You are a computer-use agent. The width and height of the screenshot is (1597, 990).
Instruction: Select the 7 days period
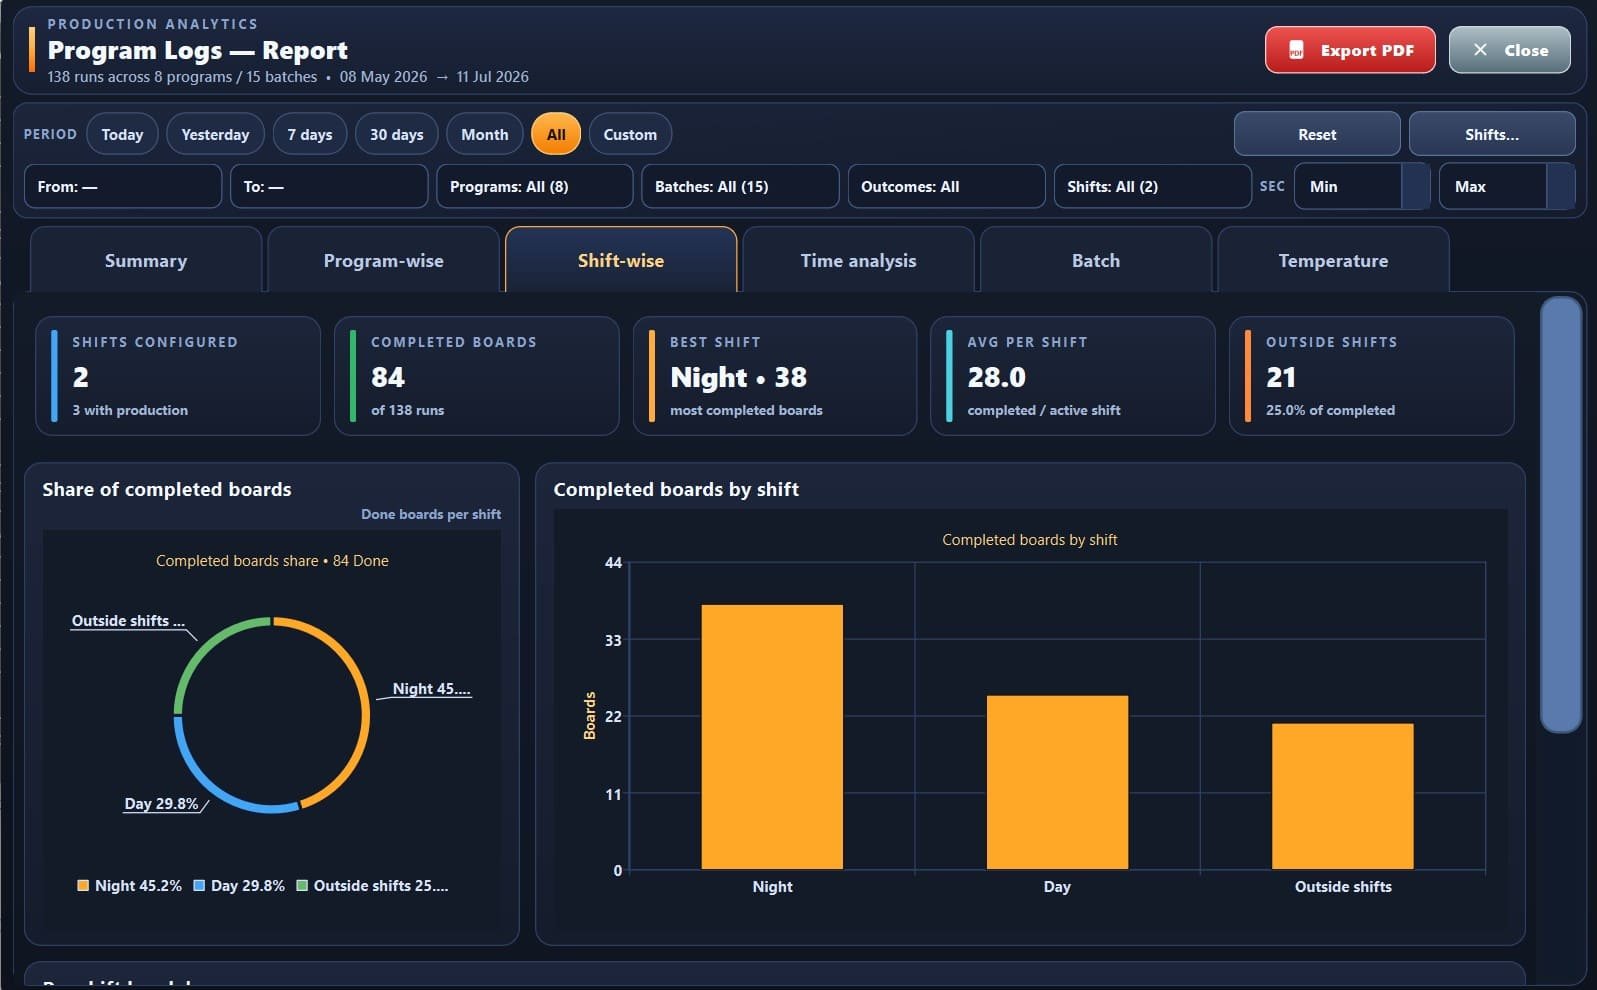(310, 134)
